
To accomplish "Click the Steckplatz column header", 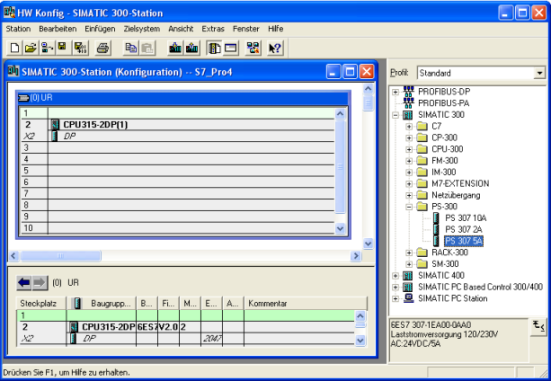I will (x=41, y=303).
